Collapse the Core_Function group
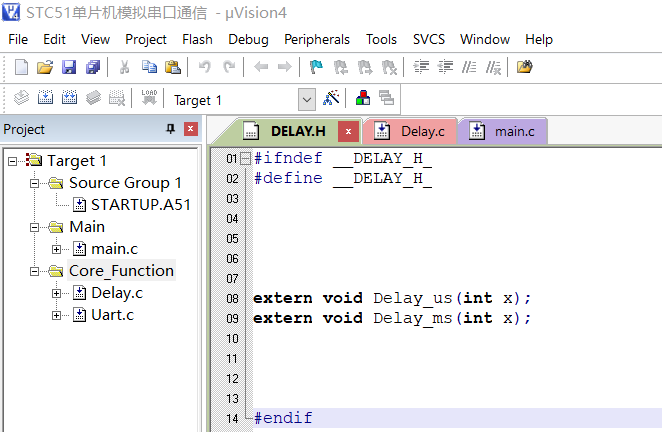 [x=35, y=271]
